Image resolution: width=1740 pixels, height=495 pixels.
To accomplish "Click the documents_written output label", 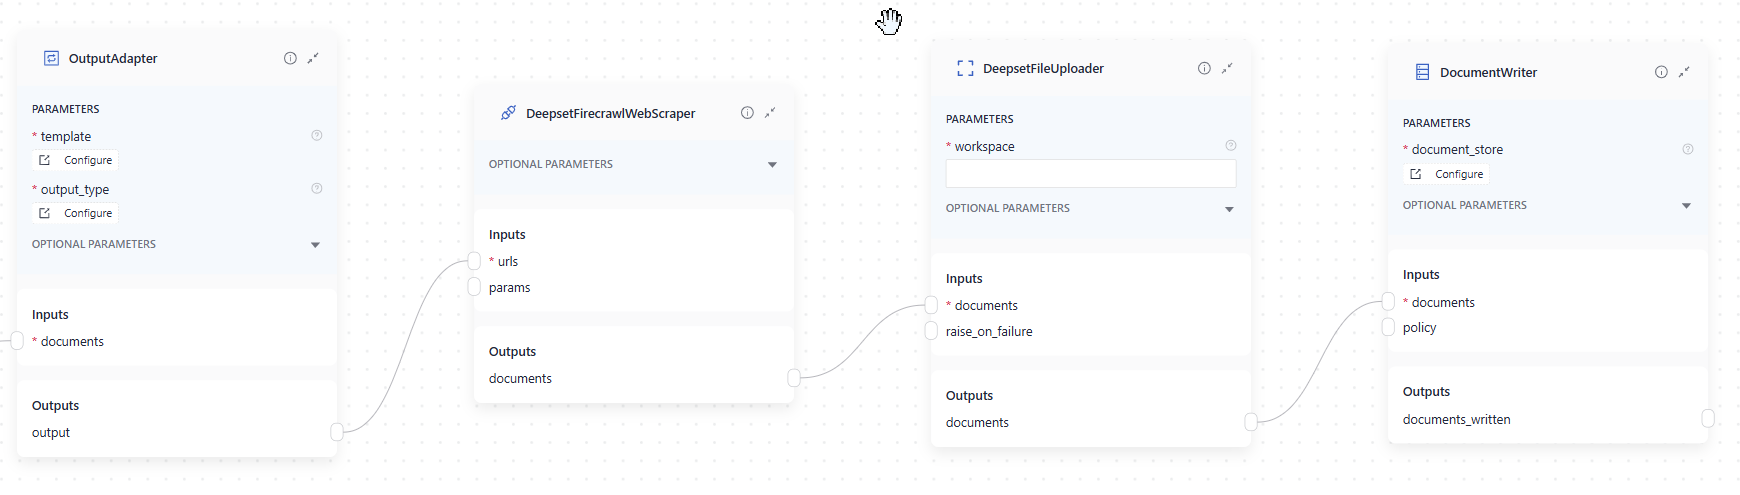I will pos(1456,419).
